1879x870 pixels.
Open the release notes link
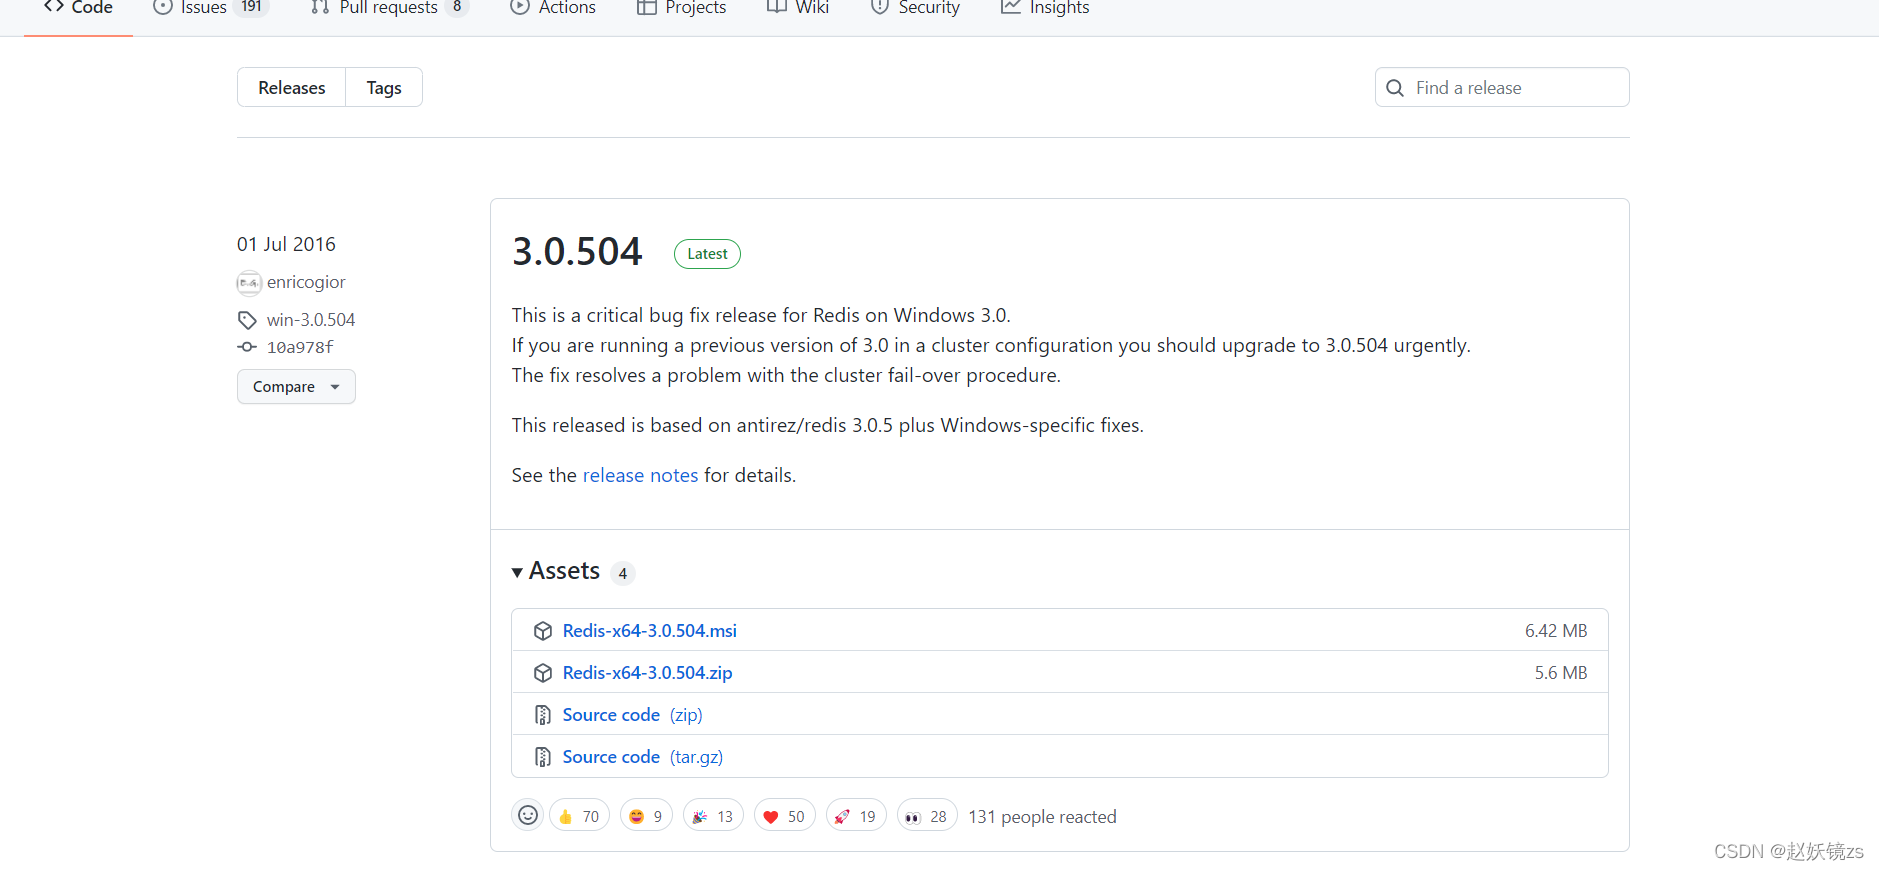tap(640, 475)
